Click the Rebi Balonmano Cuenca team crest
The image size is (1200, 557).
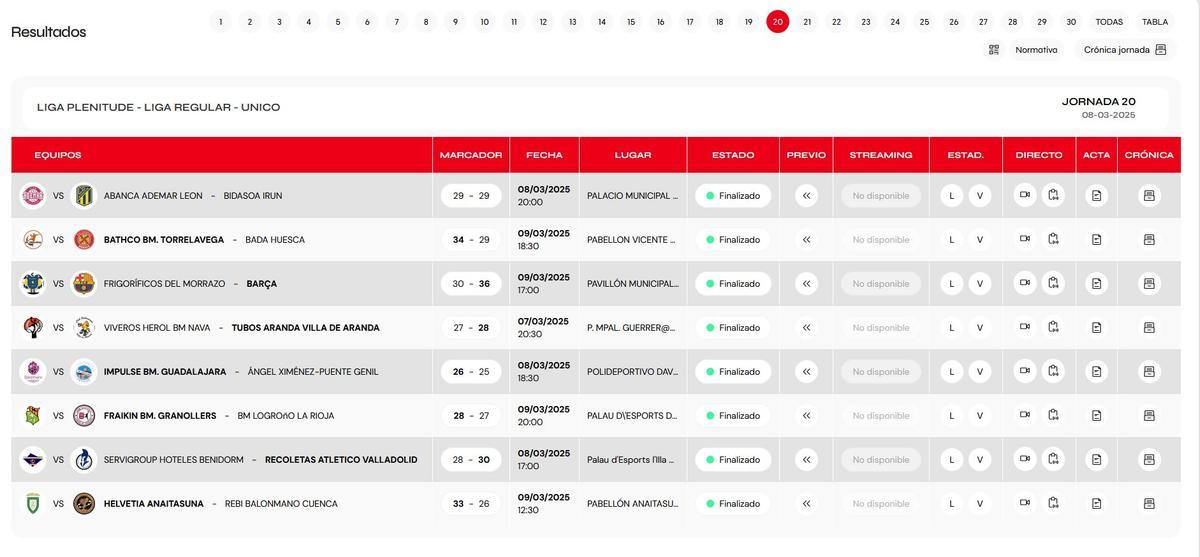[84, 504]
